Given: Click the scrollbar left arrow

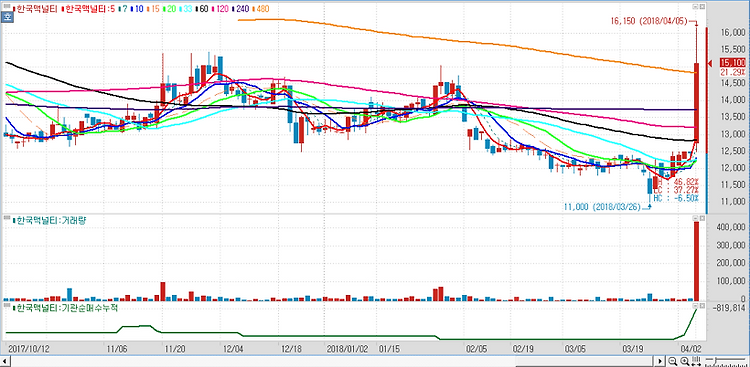Looking at the screenshot, I should pyautogui.click(x=5, y=361).
